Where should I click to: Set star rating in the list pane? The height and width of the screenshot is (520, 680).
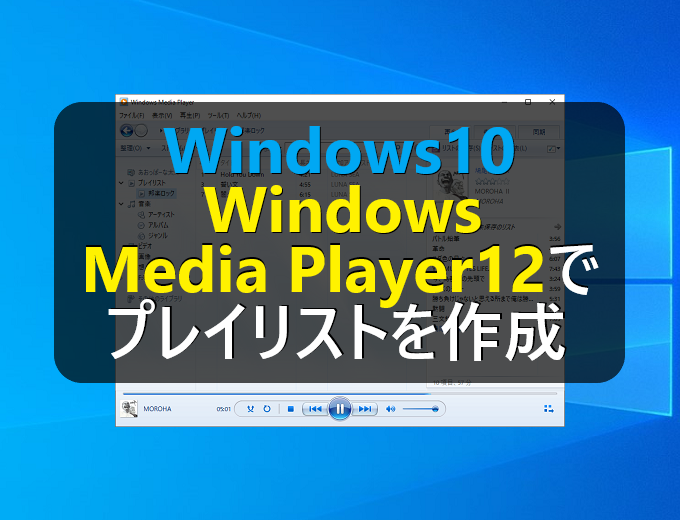(x=492, y=181)
